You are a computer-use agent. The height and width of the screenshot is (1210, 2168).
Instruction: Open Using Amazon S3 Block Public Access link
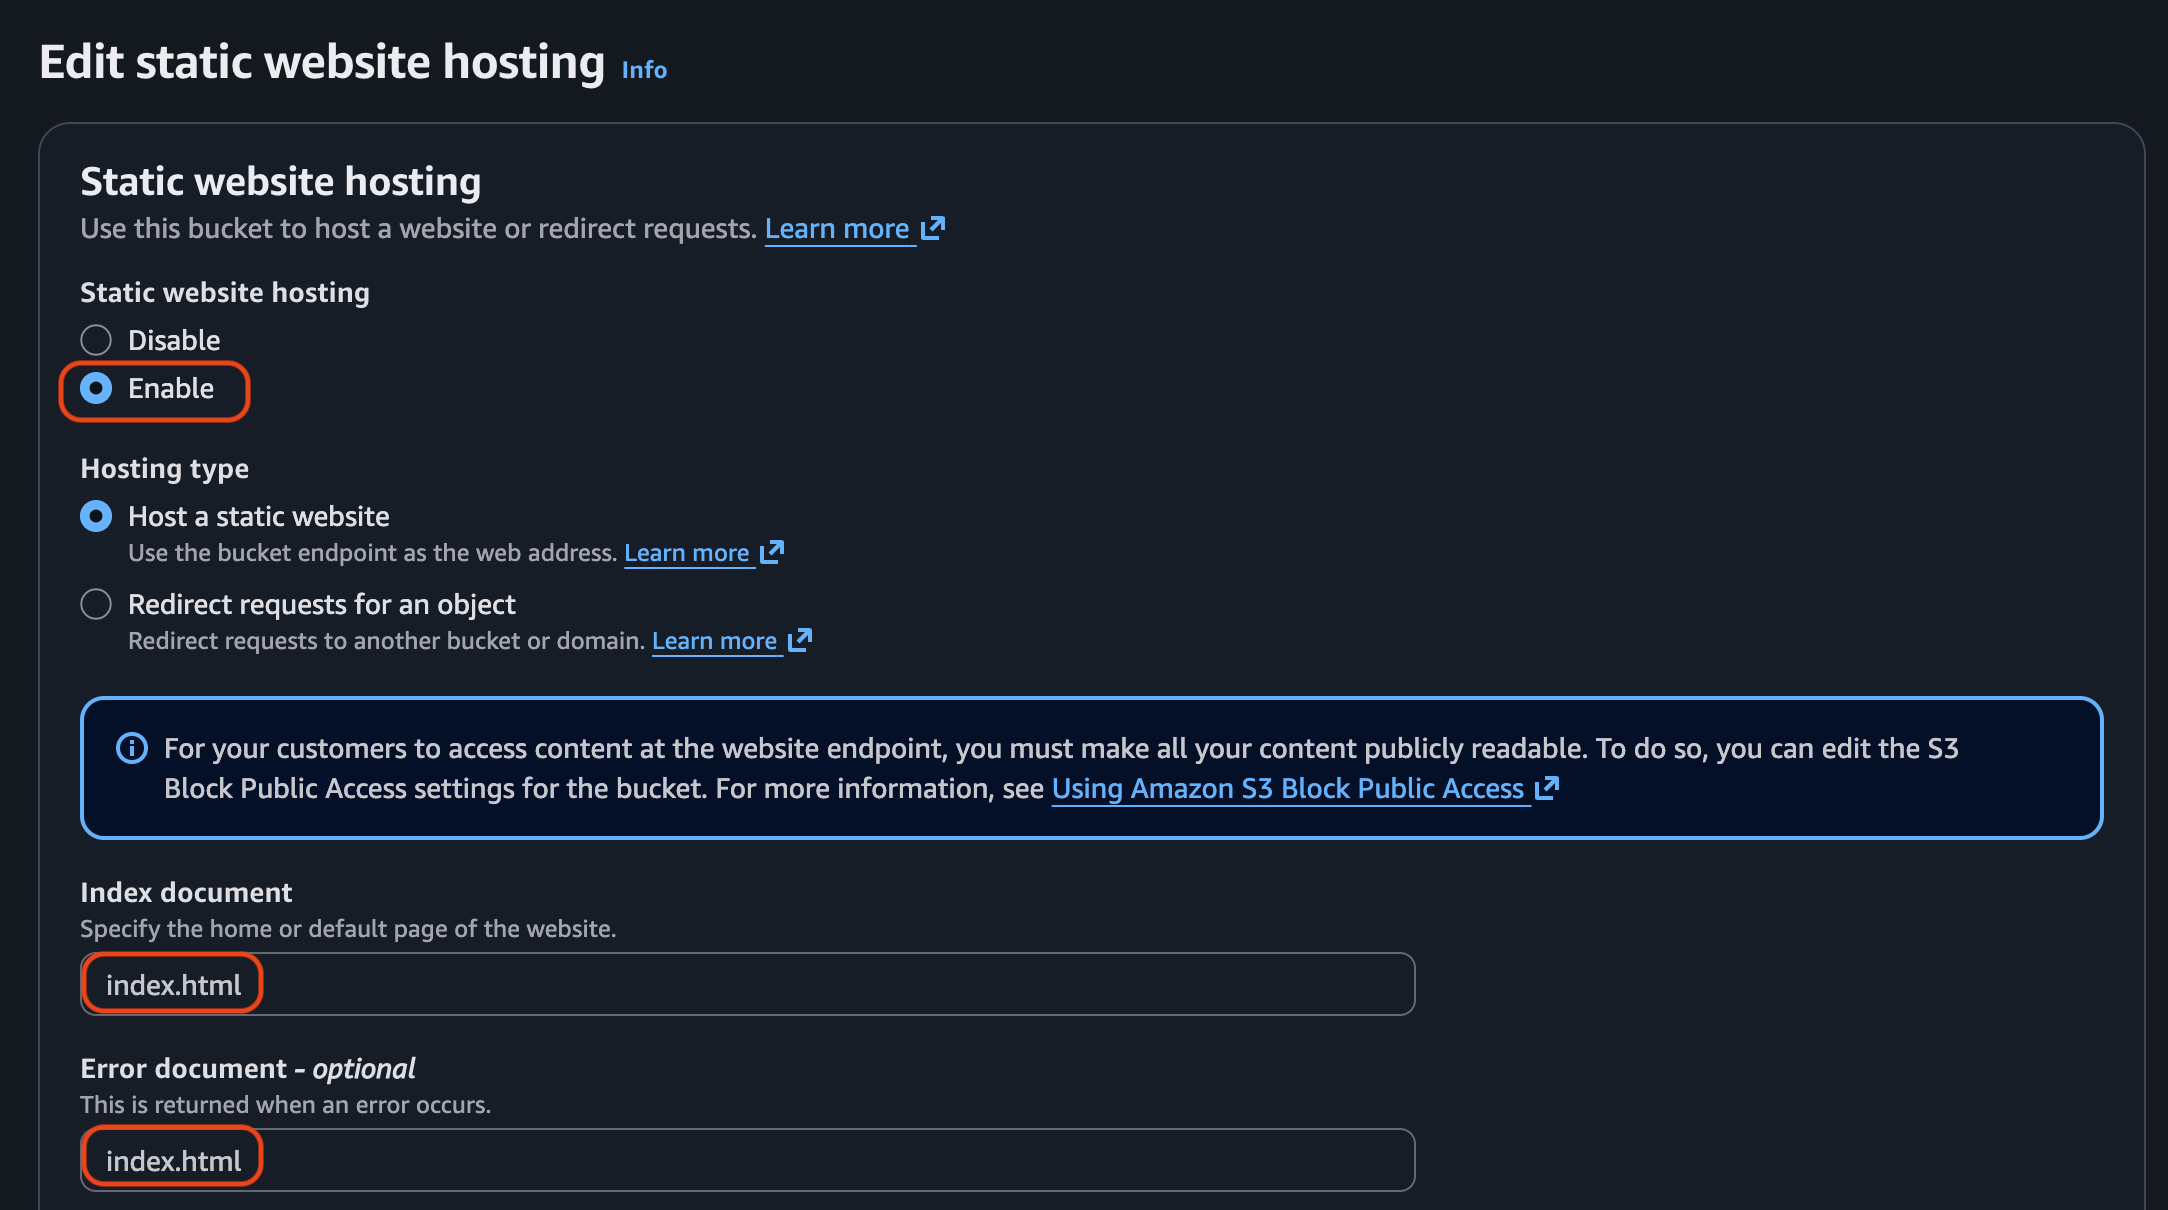coord(1288,789)
